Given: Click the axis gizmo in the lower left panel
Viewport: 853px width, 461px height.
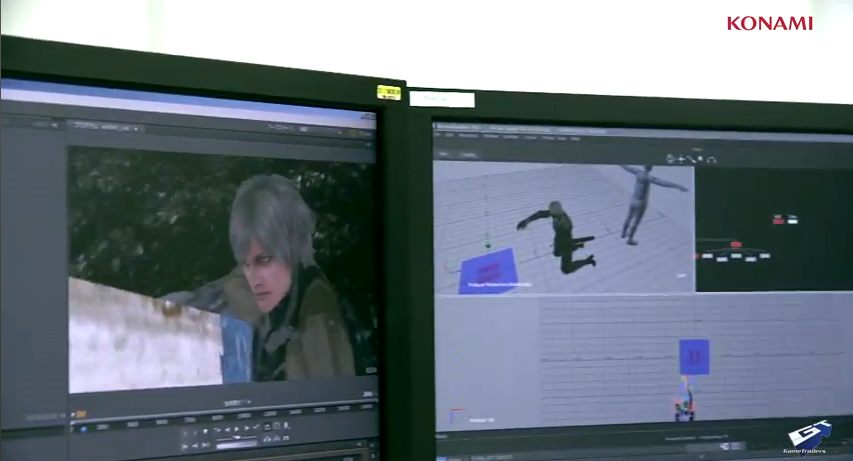Looking at the screenshot, I should point(458,415).
